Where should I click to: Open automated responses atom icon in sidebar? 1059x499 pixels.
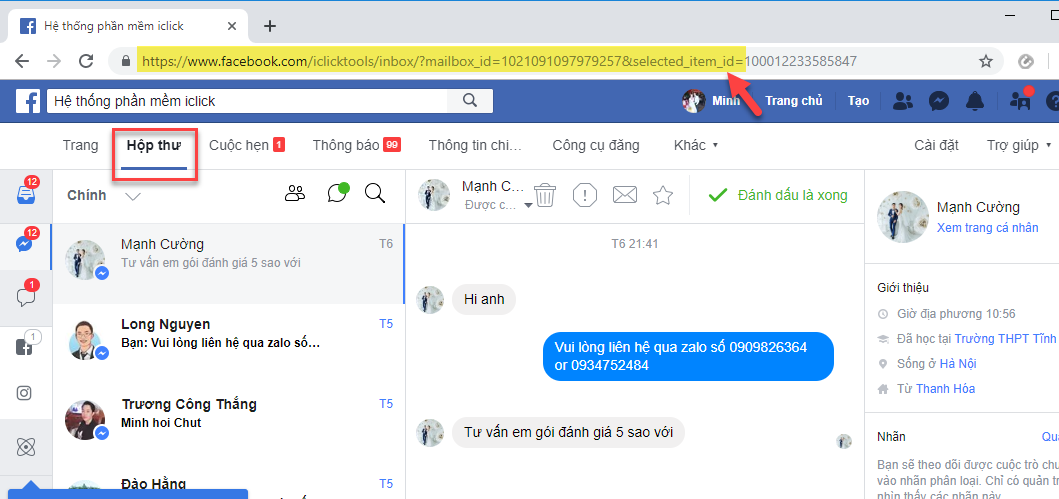point(24,447)
